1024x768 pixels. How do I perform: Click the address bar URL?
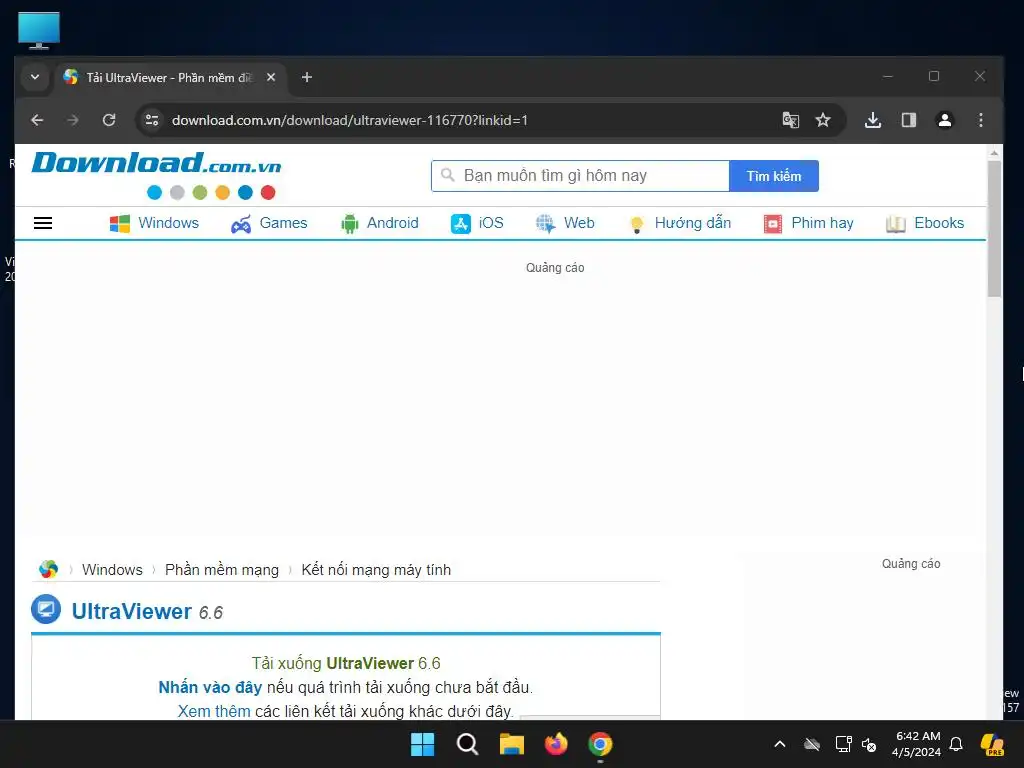[349, 120]
